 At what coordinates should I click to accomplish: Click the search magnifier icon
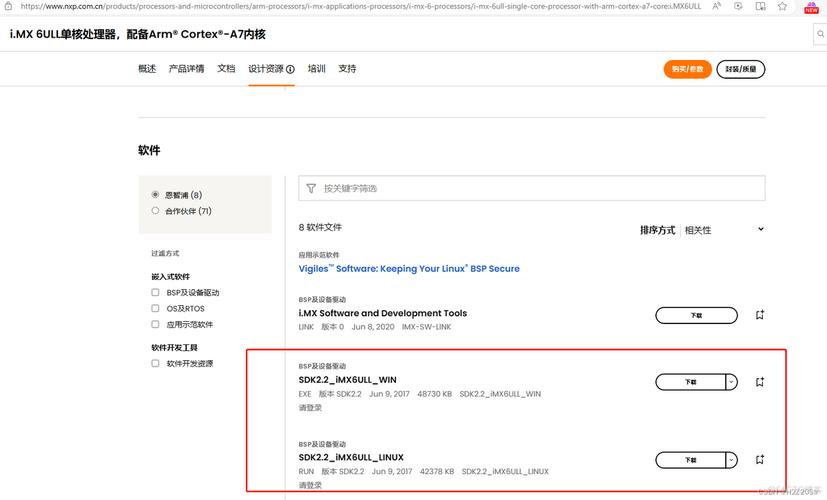coord(821,34)
